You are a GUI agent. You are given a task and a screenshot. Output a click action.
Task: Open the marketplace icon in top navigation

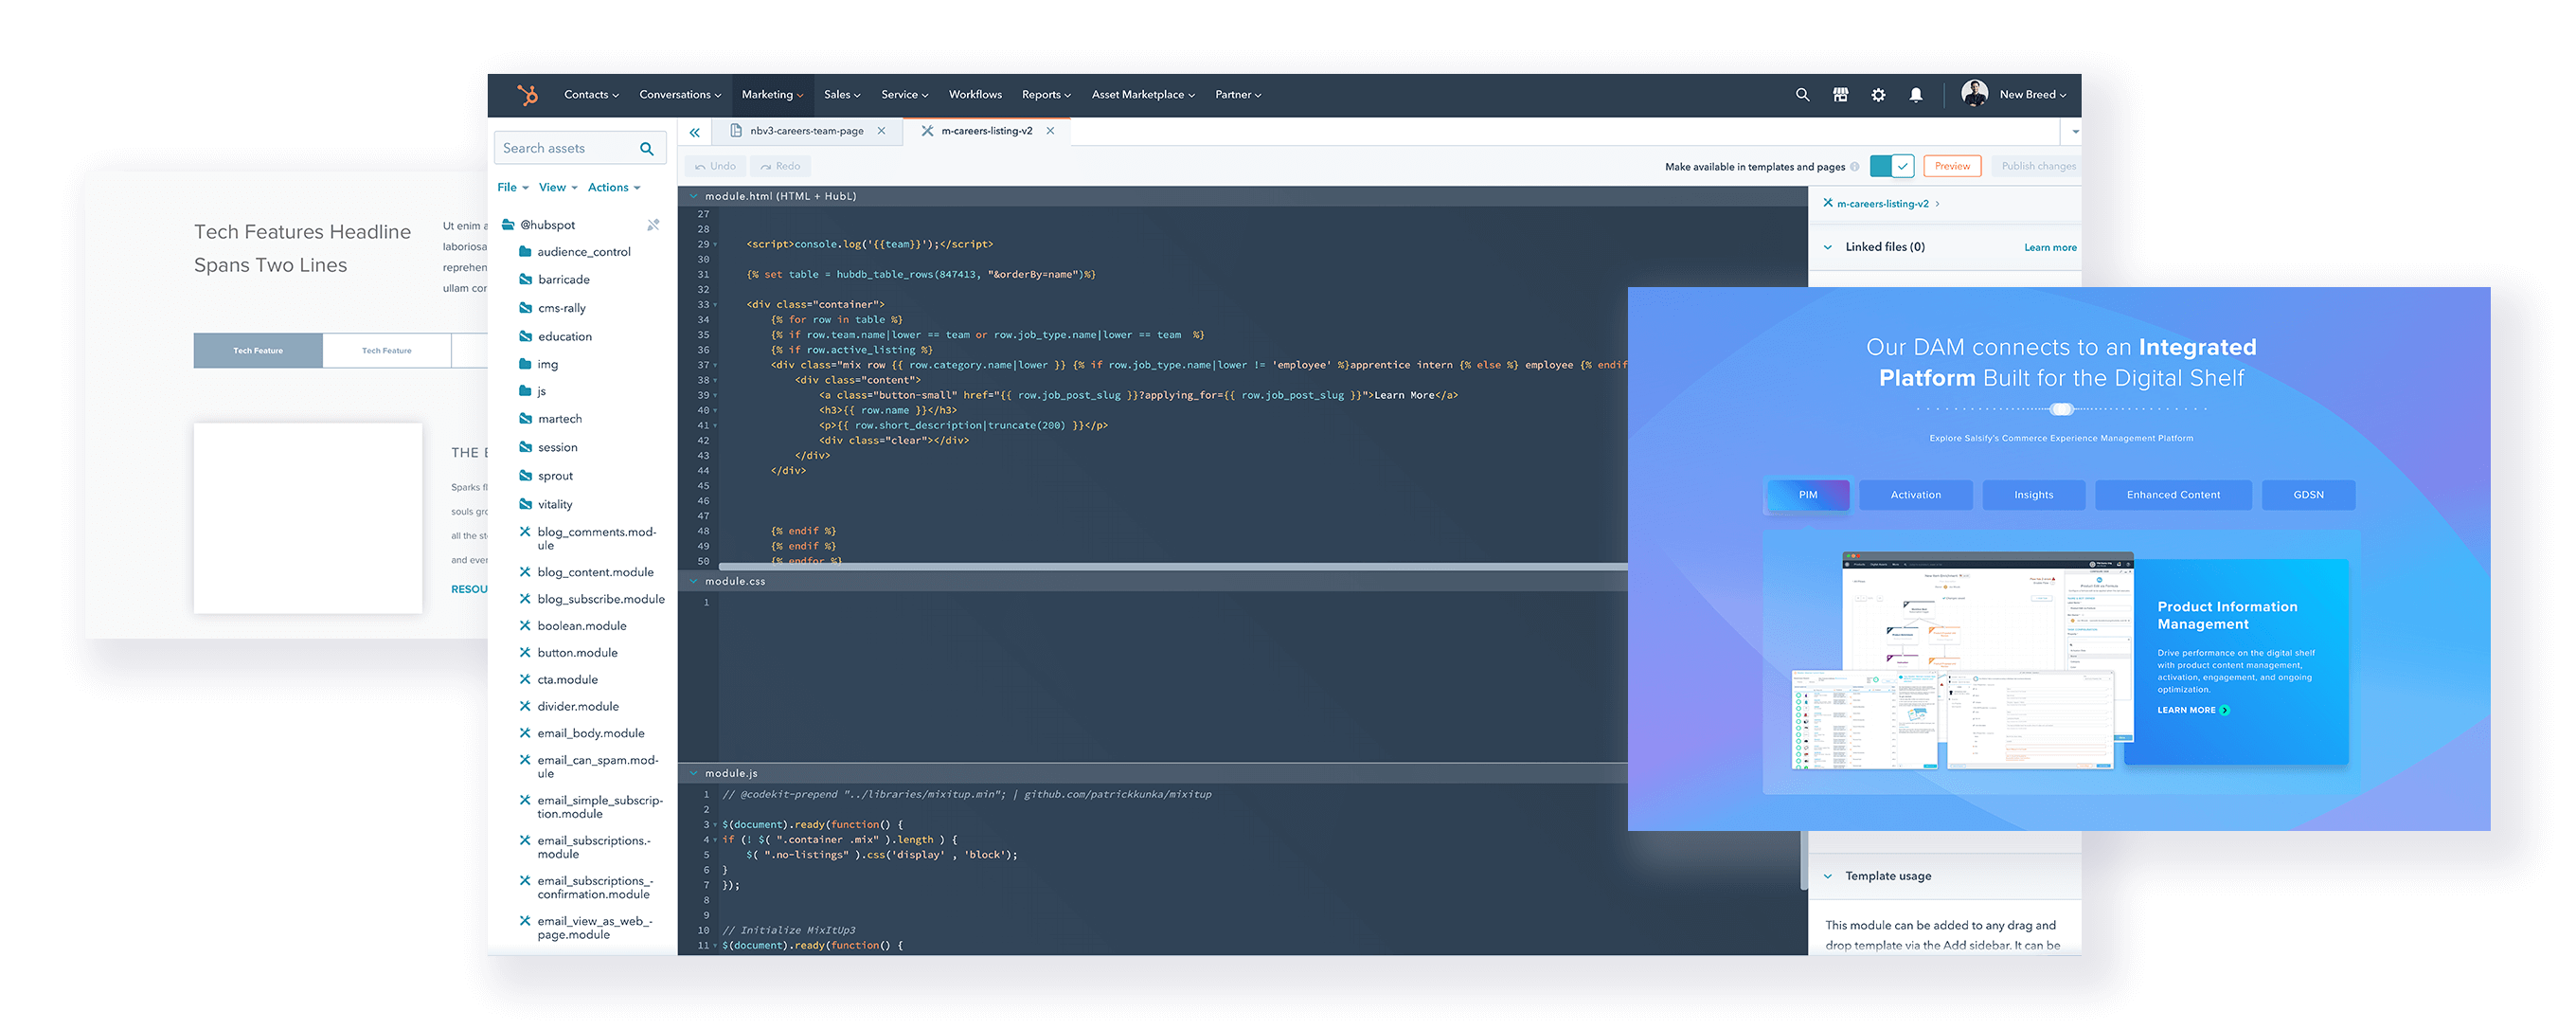coord(1840,95)
